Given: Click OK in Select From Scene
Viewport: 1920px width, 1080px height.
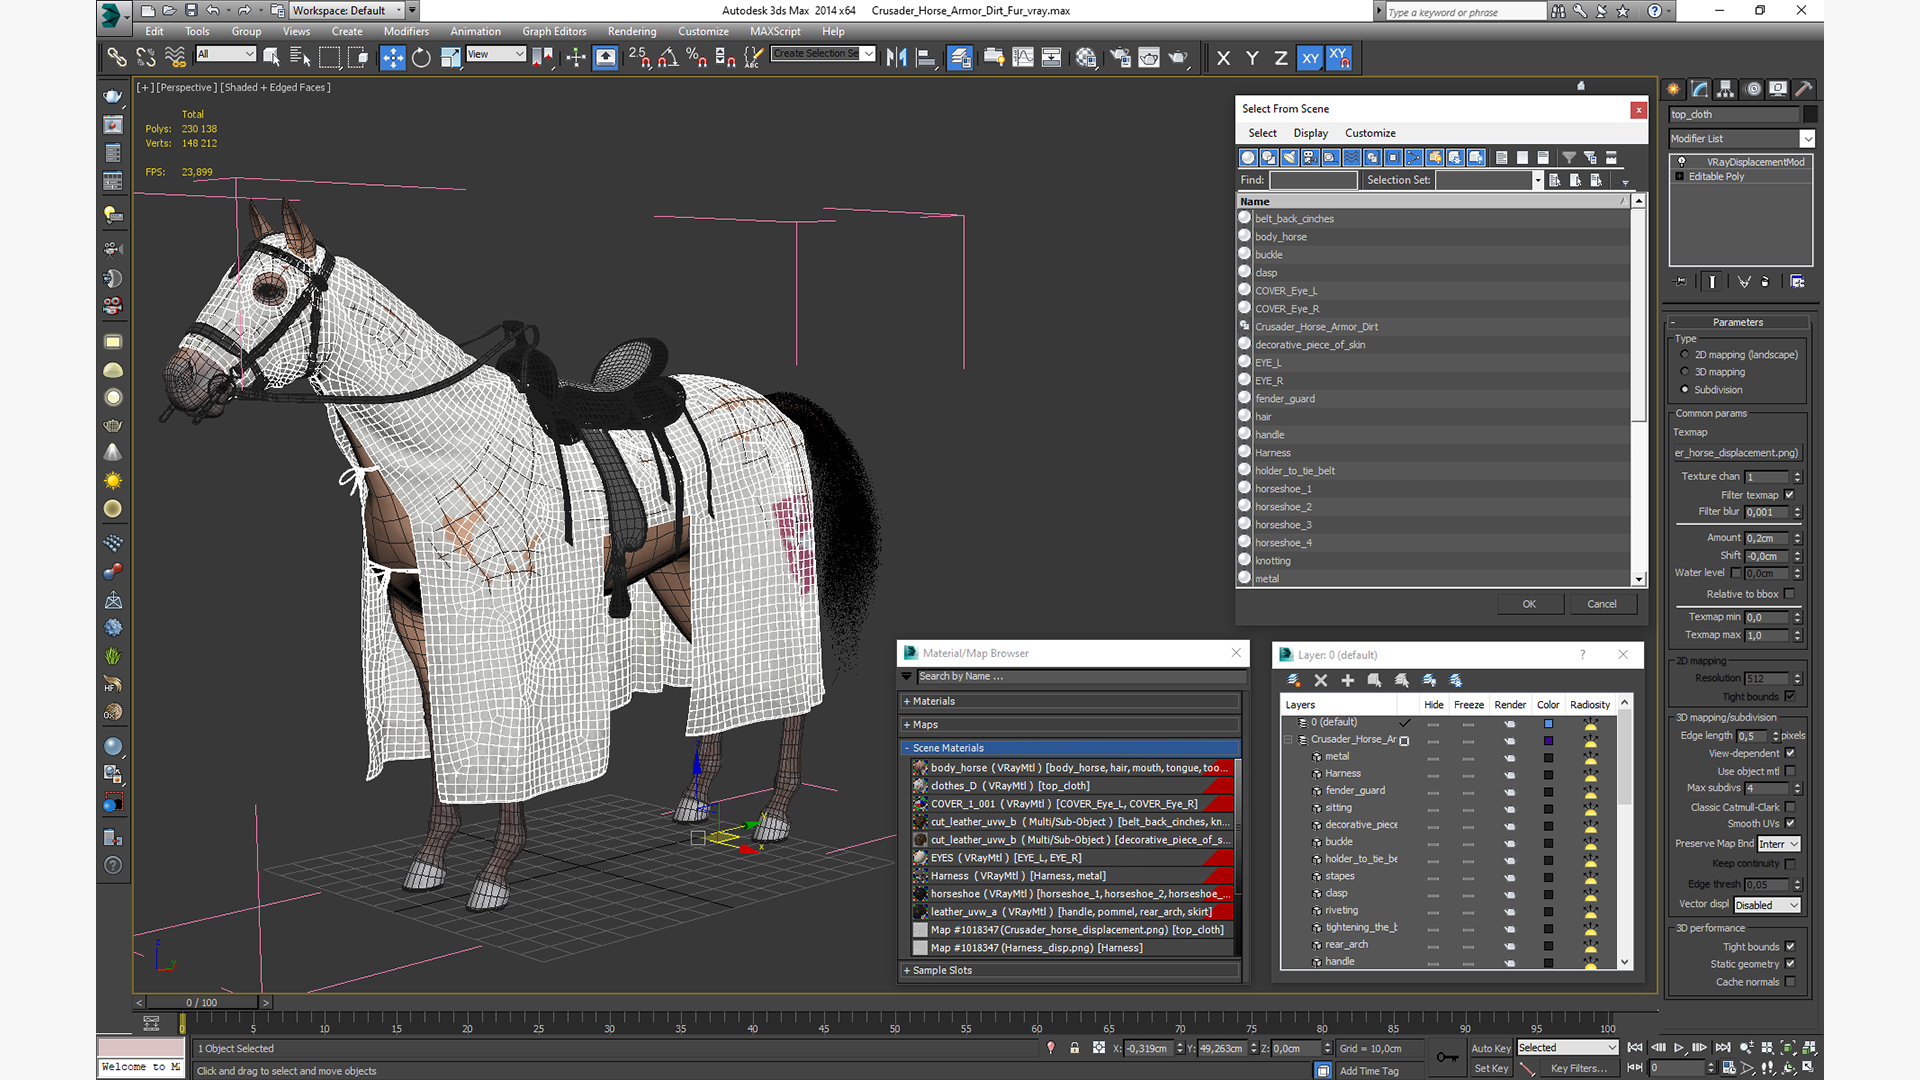Looking at the screenshot, I should 1529,604.
